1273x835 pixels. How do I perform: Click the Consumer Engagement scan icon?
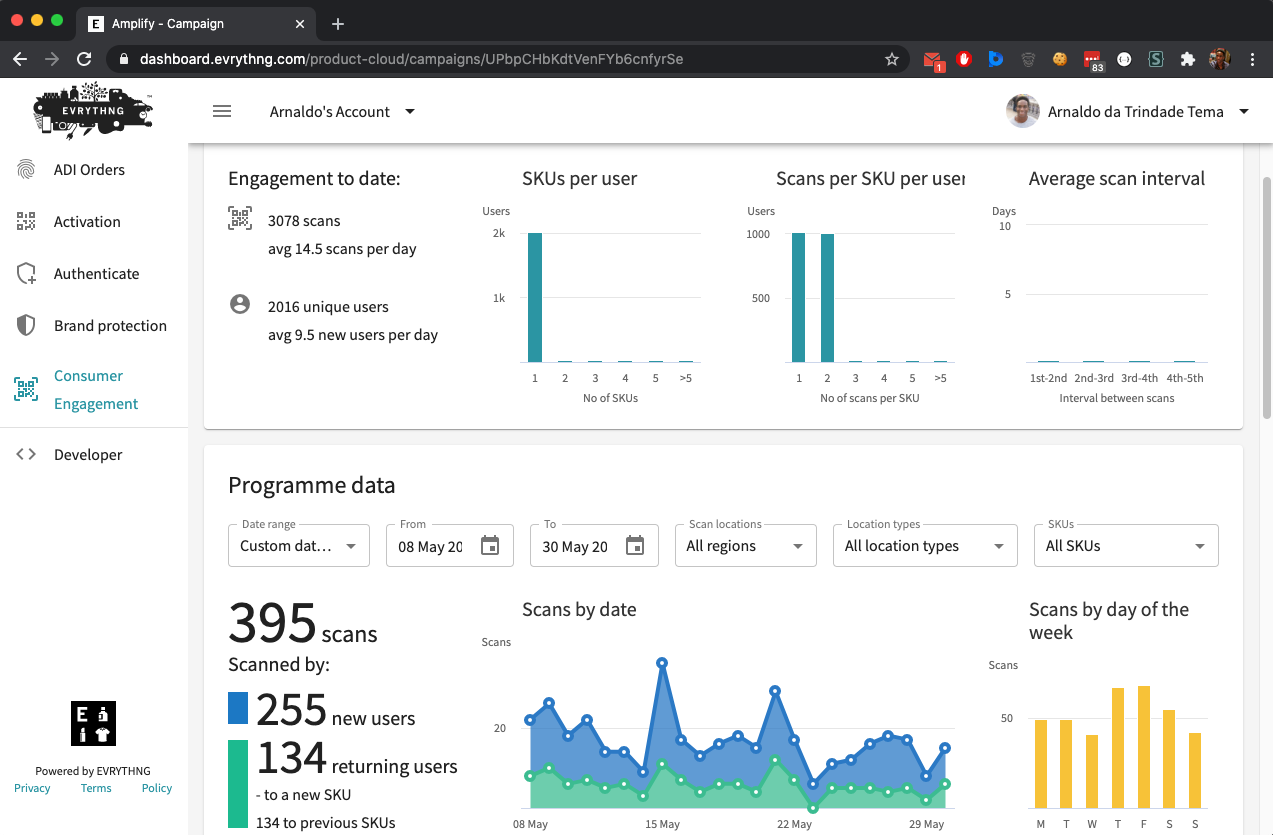pyautogui.click(x=26, y=390)
